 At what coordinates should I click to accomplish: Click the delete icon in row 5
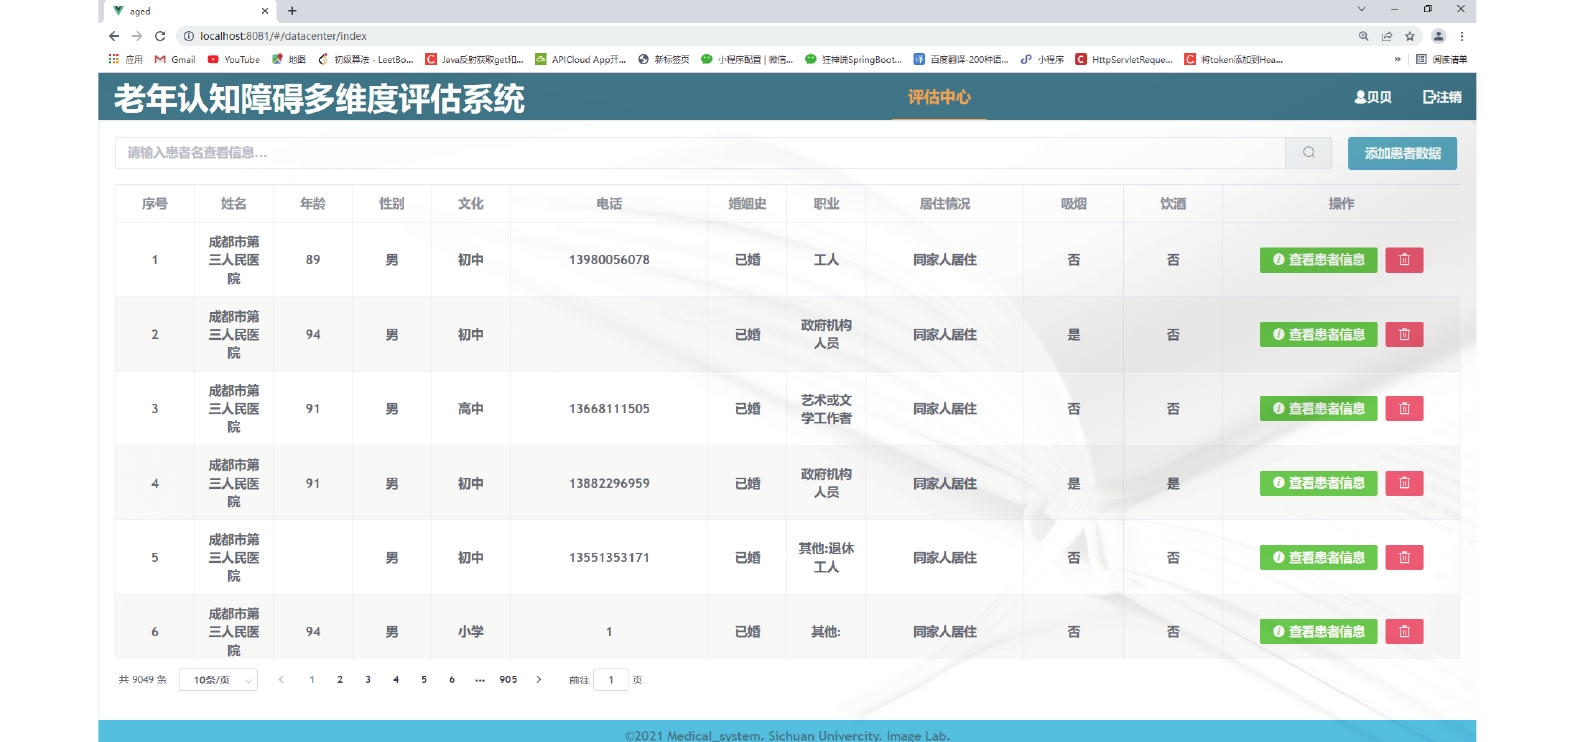[1404, 557]
